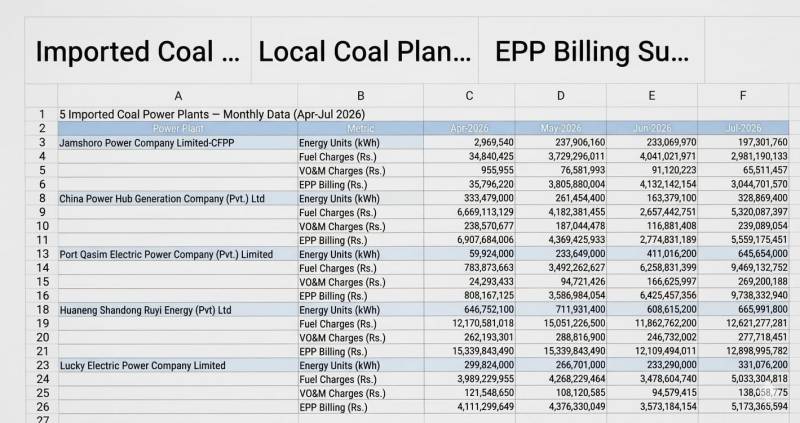Viewport: 800px width, 423px height.
Task: Select the Jamshoro Power Company Limited-CFPP cell
Action: point(178,143)
